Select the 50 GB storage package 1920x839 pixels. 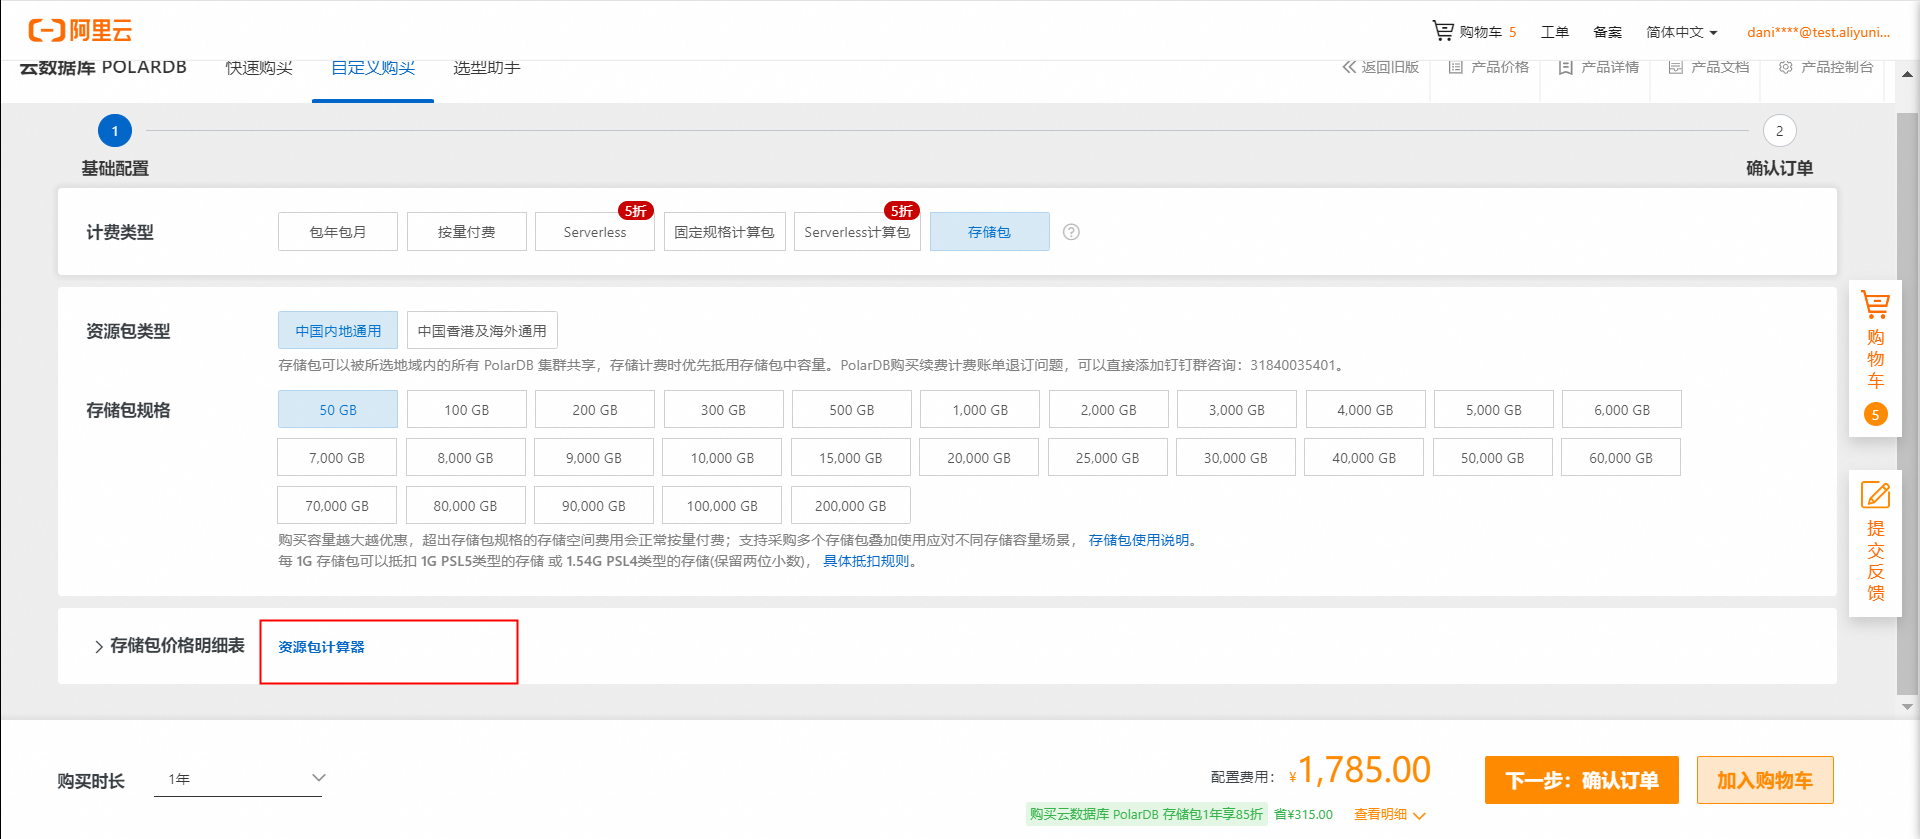point(338,410)
